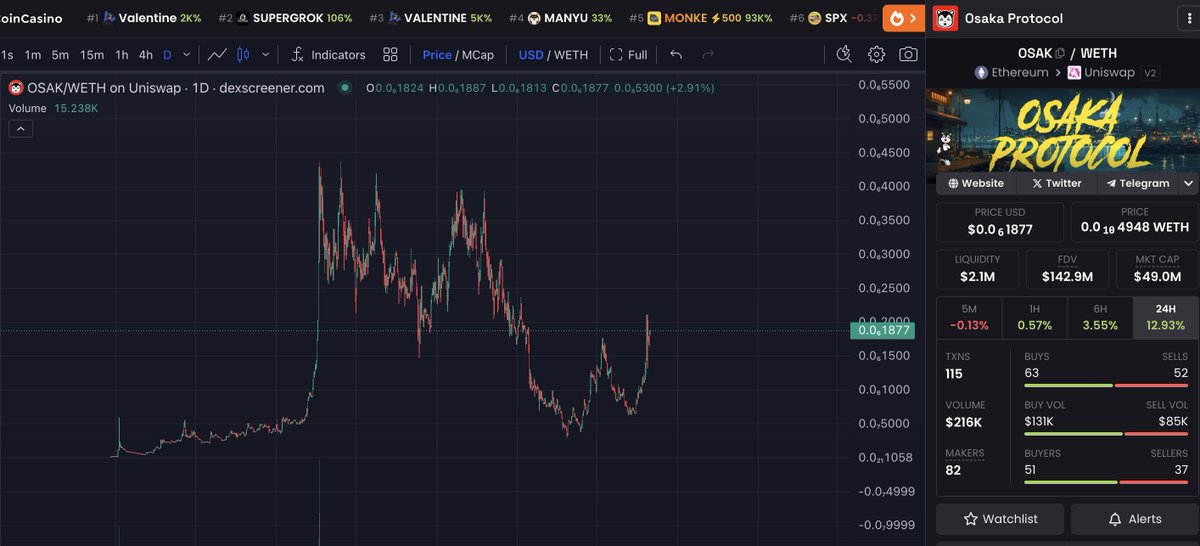1200x546 pixels.
Task: Undo the last chart action
Action: click(676, 55)
